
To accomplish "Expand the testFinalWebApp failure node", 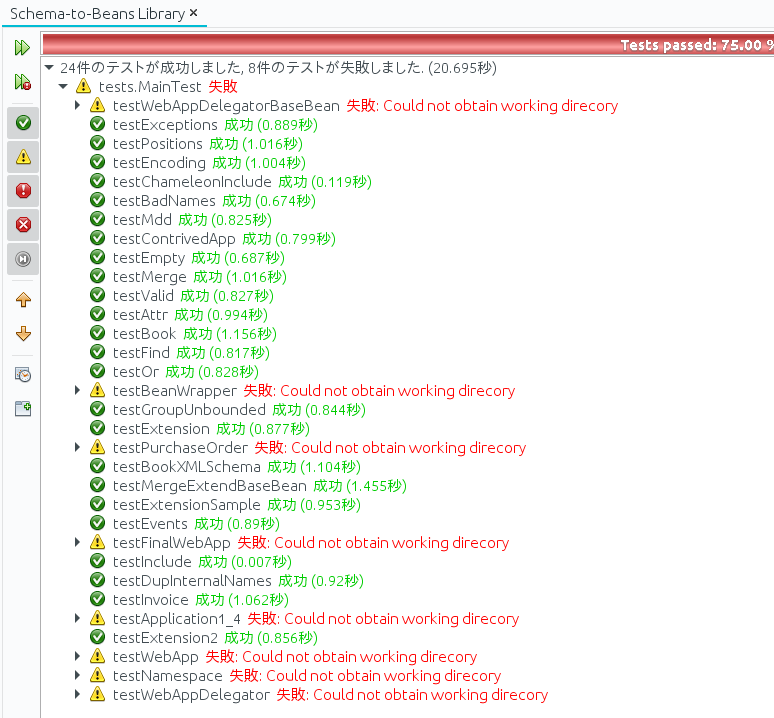I will pos(77,542).
